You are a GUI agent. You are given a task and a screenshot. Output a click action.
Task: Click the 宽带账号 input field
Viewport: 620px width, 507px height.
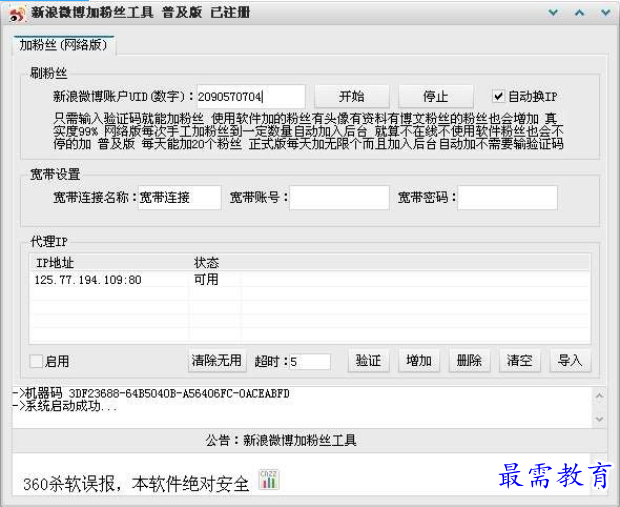339,197
